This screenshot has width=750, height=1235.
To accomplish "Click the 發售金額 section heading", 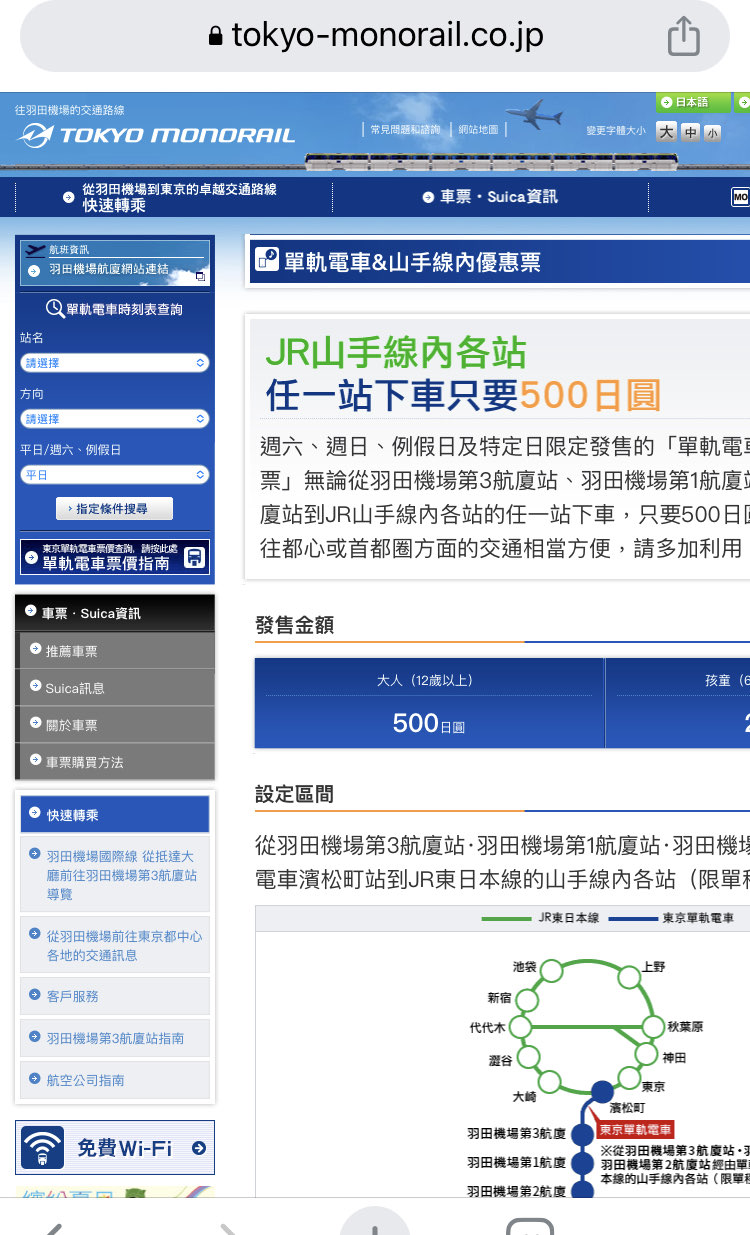I will coord(295,625).
